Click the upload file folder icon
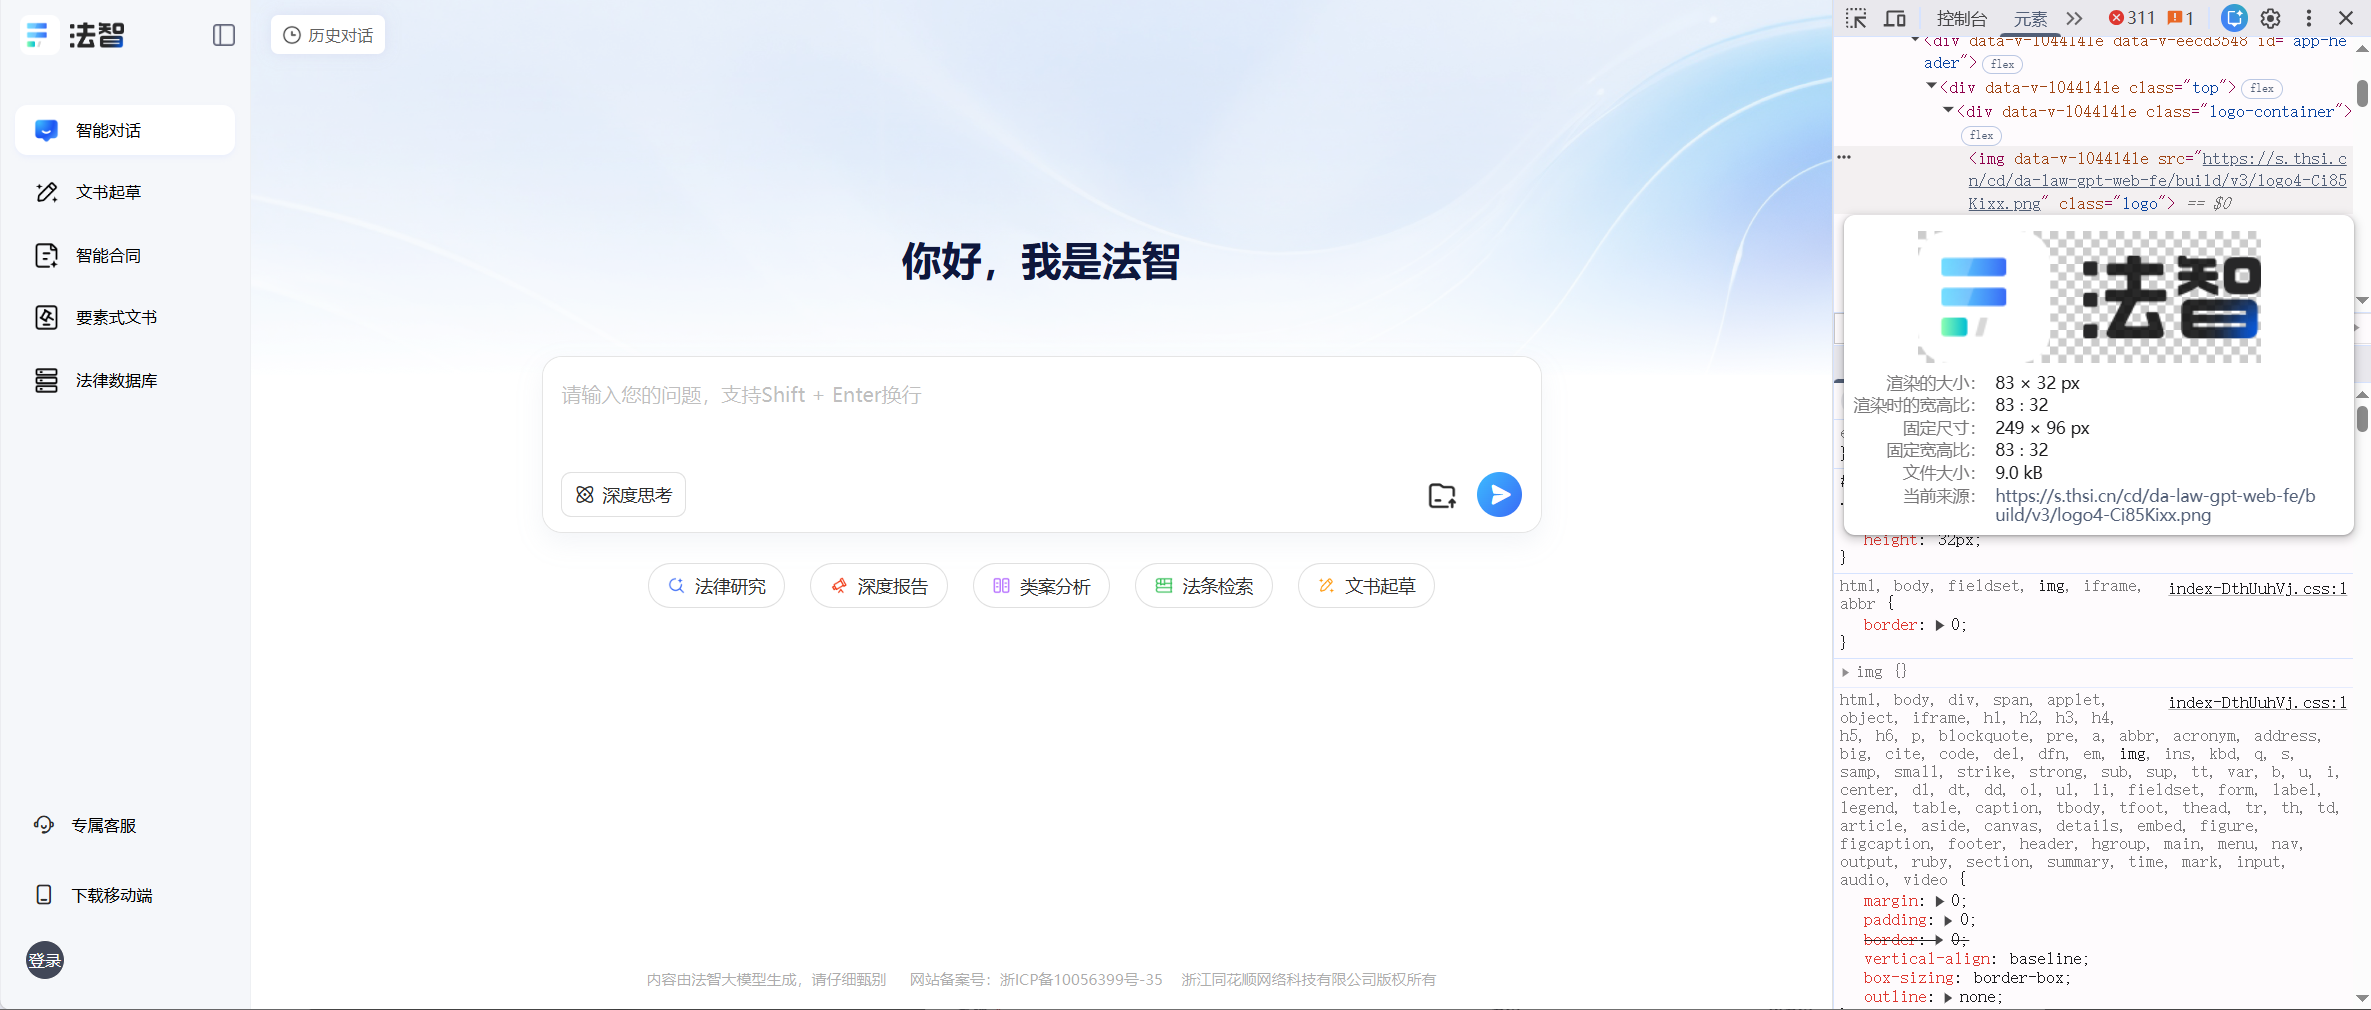2371x1010 pixels. click(x=1442, y=495)
